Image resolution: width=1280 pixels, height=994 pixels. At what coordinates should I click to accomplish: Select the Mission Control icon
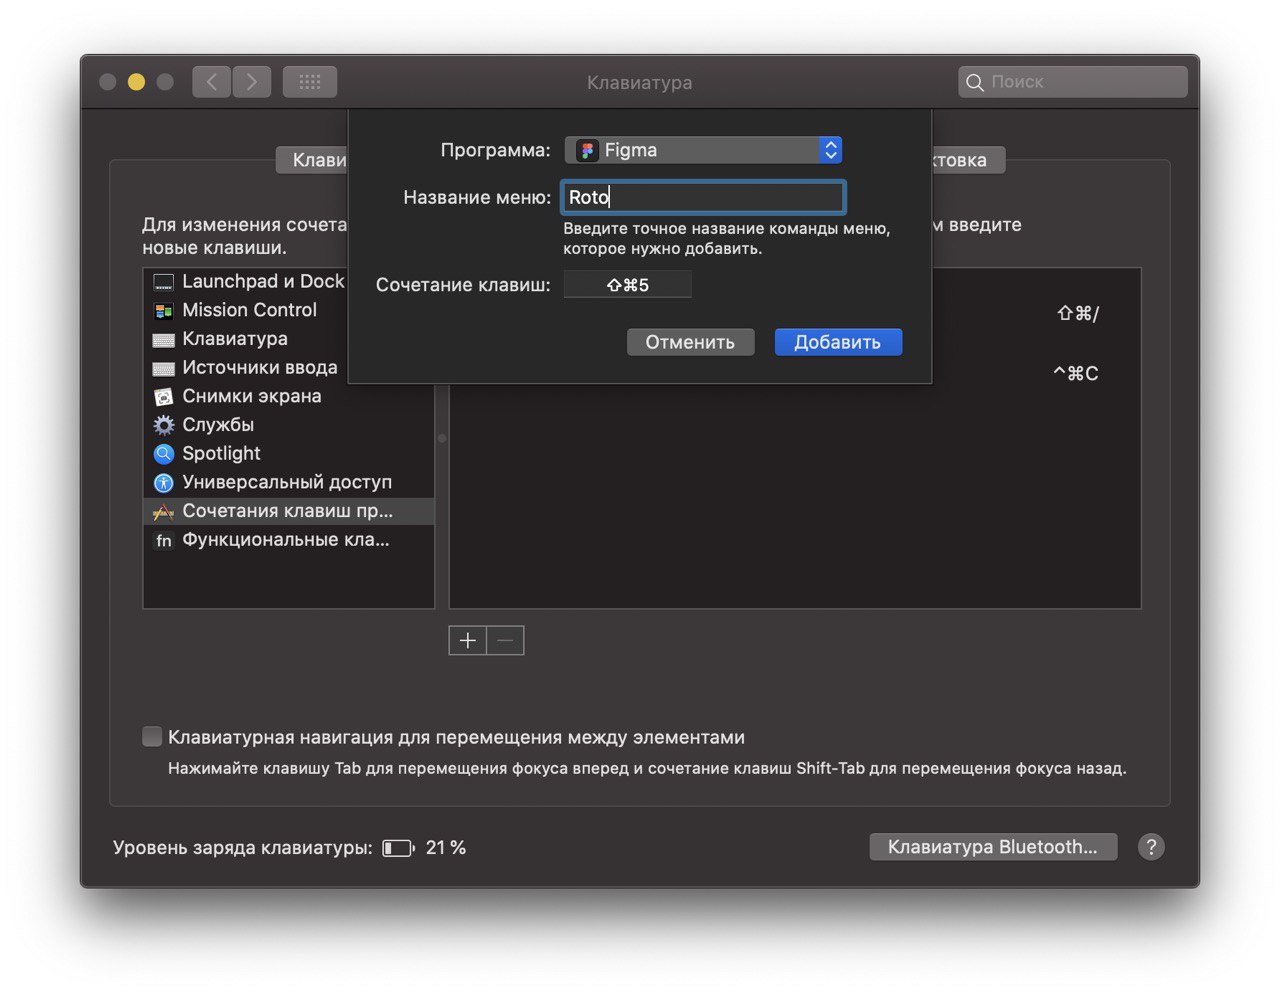pos(164,311)
